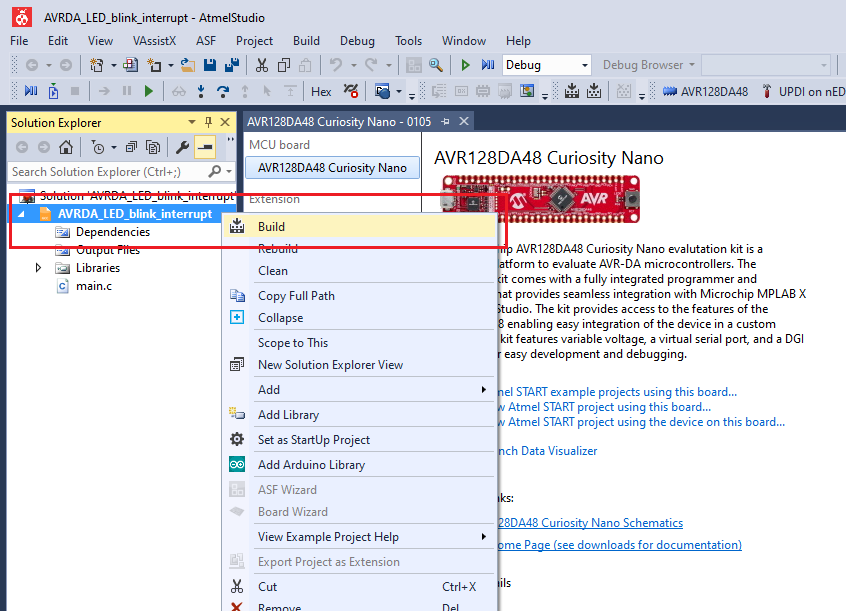Select AVR128DA48 Curiosity Nano board entry
Image resolution: width=846 pixels, height=611 pixels.
(x=332, y=168)
